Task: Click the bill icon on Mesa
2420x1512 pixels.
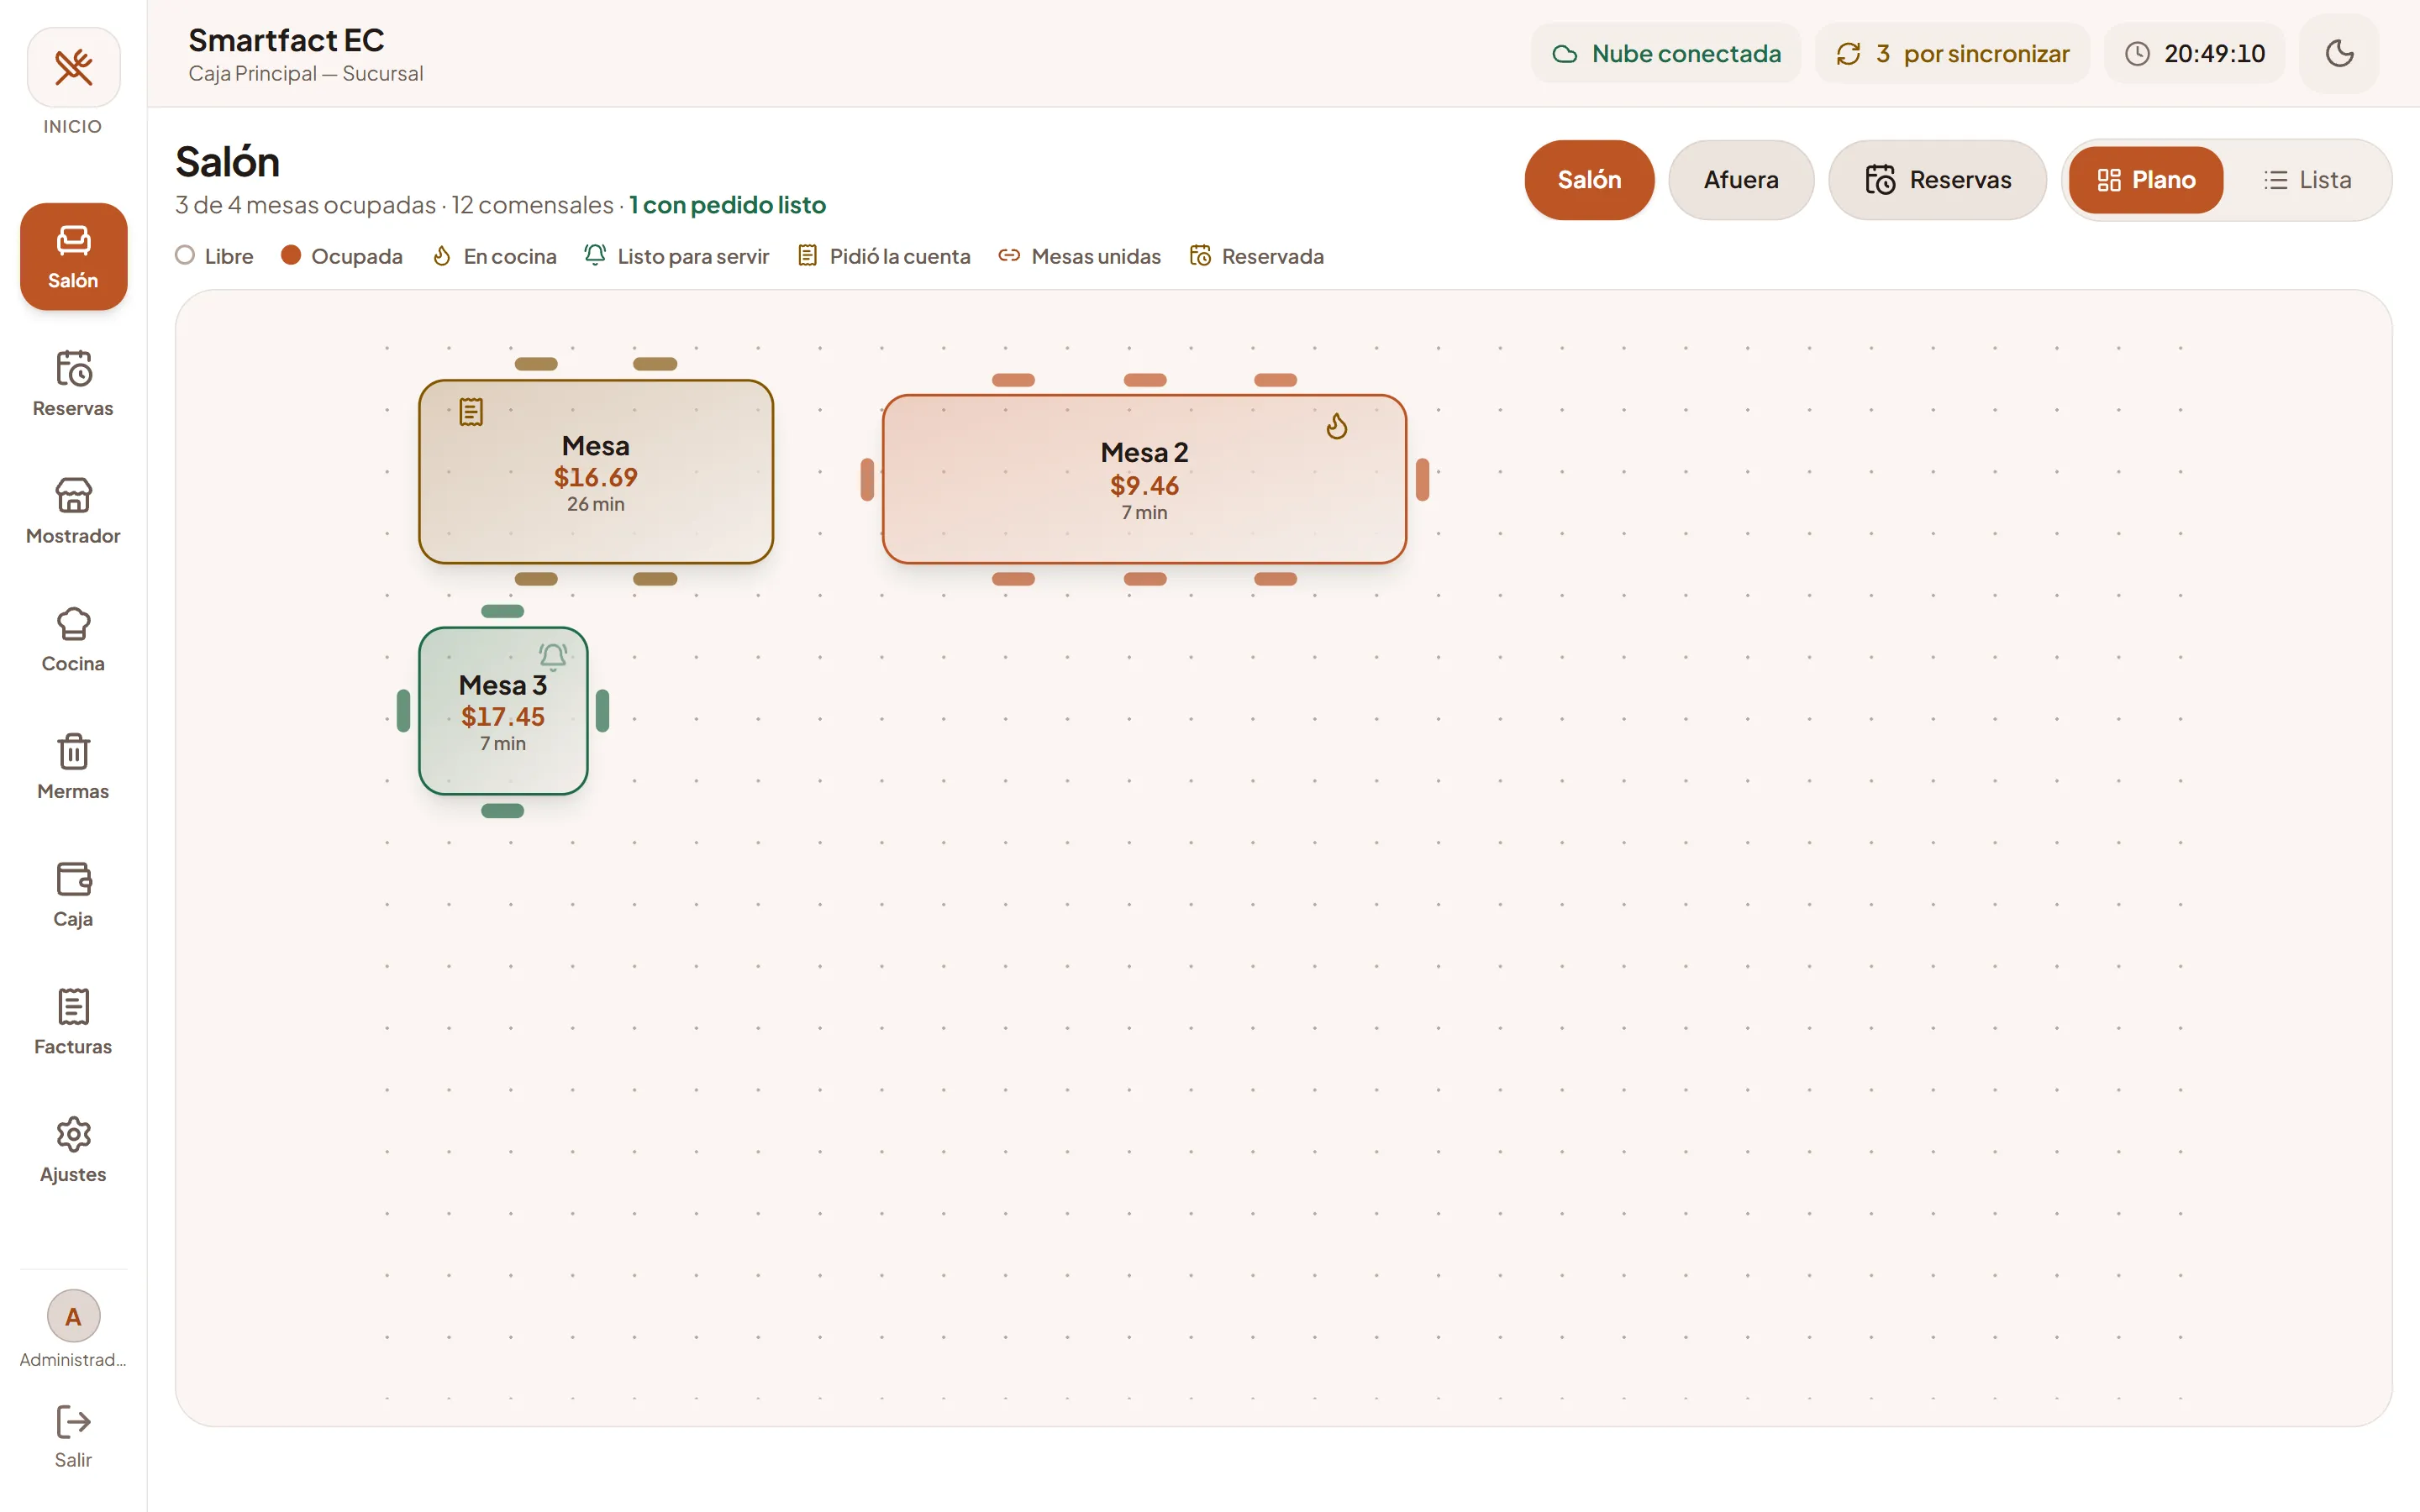Action: [x=471, y=412]
